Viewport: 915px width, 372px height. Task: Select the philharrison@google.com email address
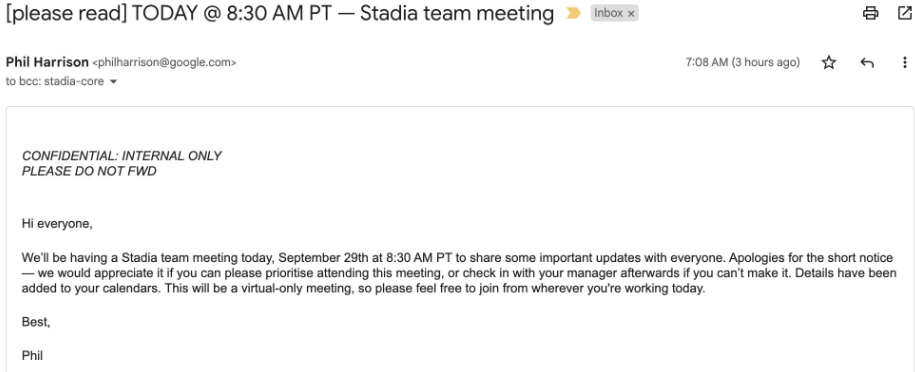click(165, 62)
